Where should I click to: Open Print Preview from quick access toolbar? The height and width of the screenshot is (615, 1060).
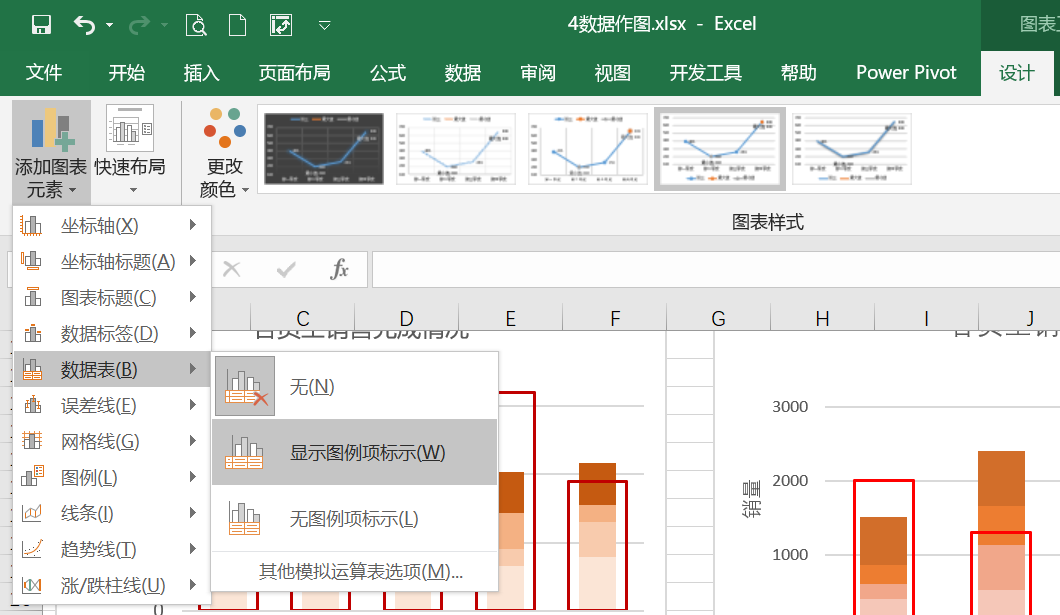tap(196, 25)
